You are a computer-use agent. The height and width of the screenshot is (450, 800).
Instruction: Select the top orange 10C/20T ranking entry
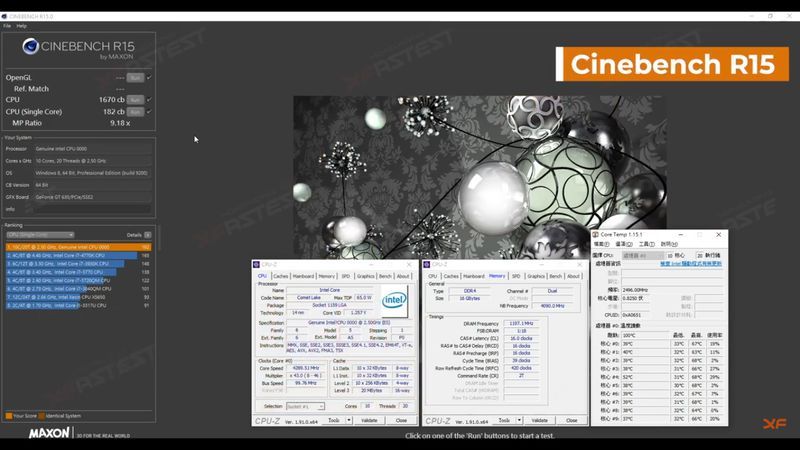tap(78, 247)
